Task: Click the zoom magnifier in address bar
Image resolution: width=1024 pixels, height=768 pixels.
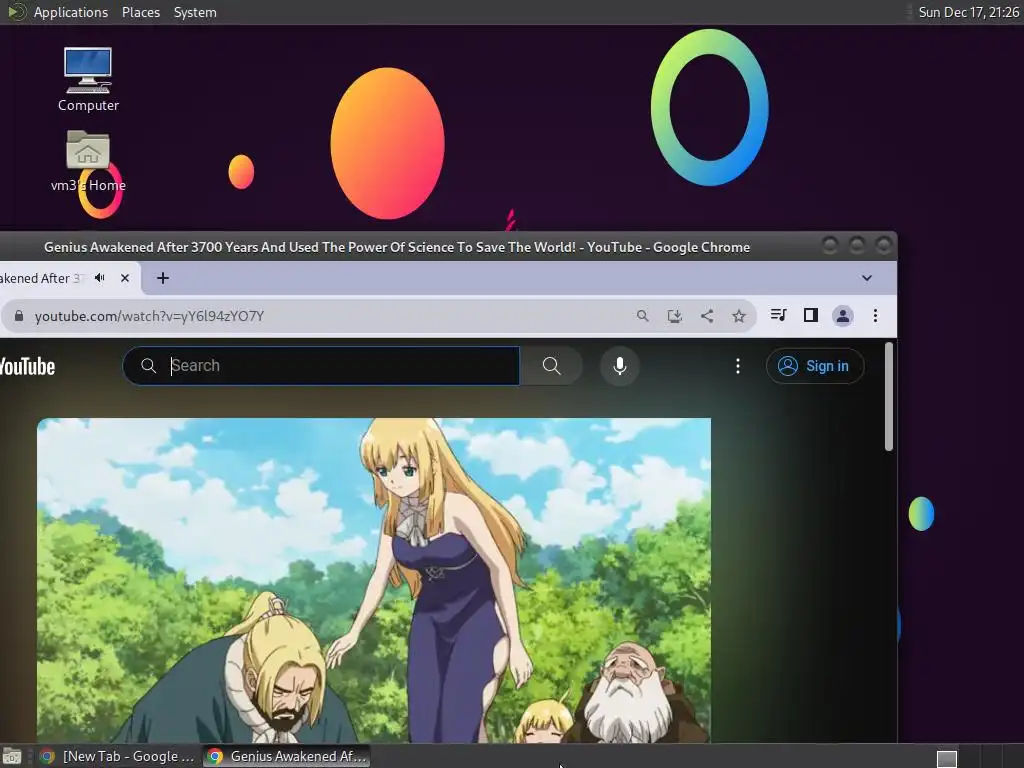Action: (x=643, y=316)
